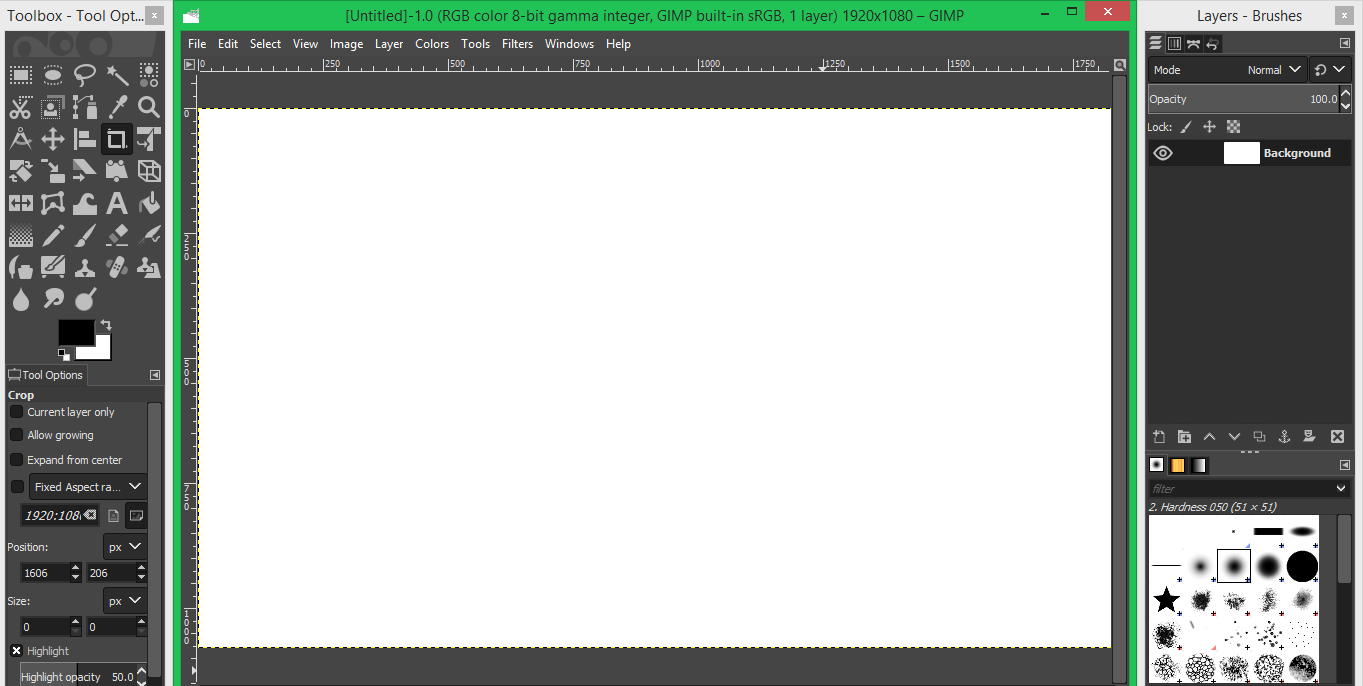Open layer Mode Normal dropdown
The width and height of the screenshot is (1363, 686).
click(1228, 70)
